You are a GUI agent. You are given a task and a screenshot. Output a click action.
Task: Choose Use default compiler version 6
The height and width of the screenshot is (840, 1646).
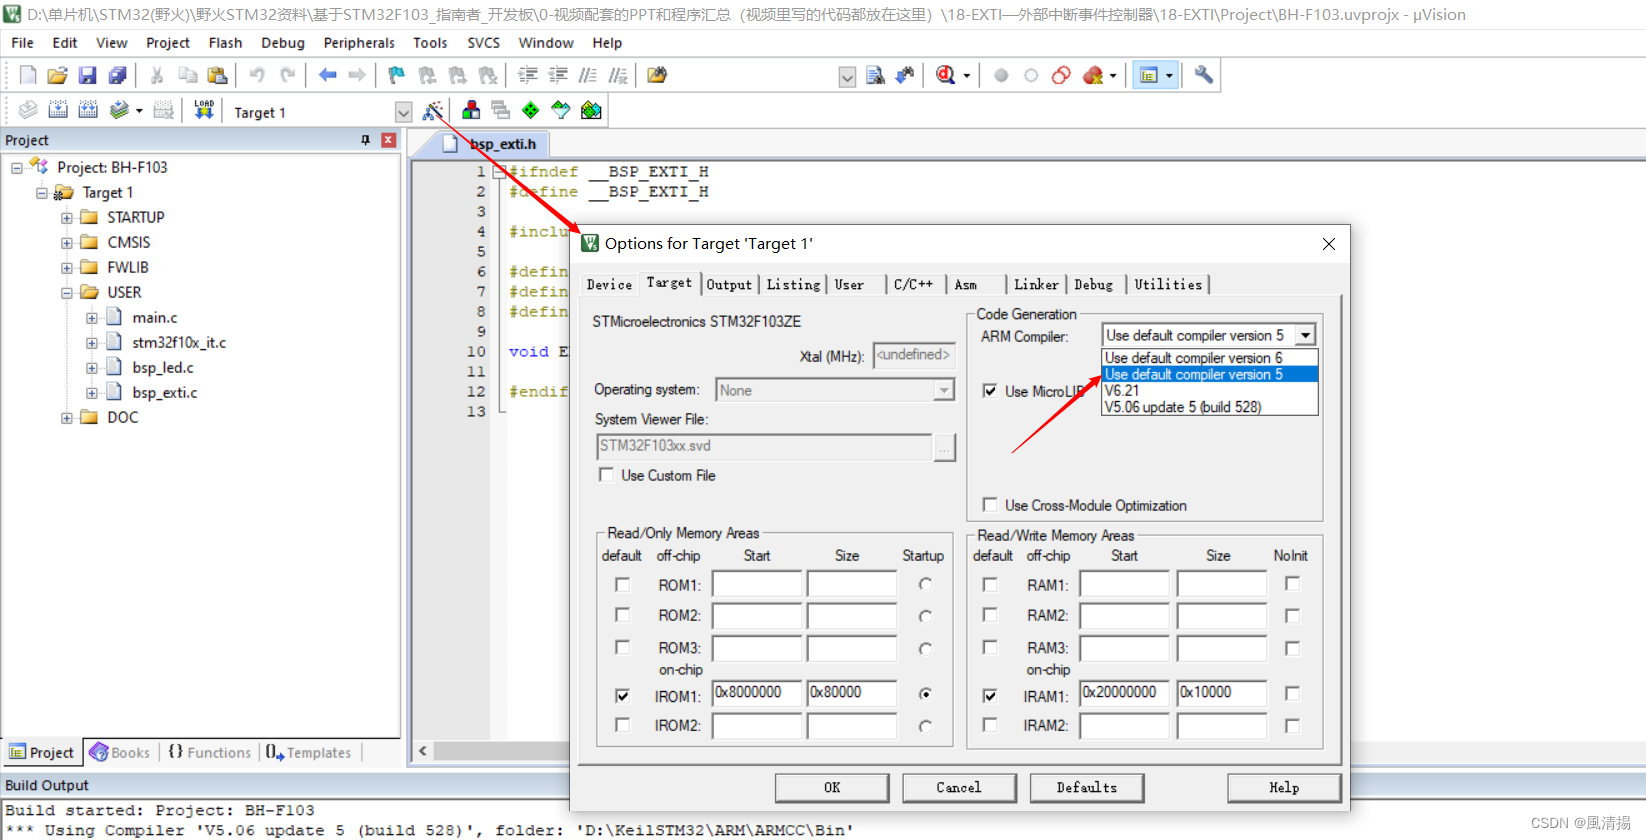pos(1210,358)
